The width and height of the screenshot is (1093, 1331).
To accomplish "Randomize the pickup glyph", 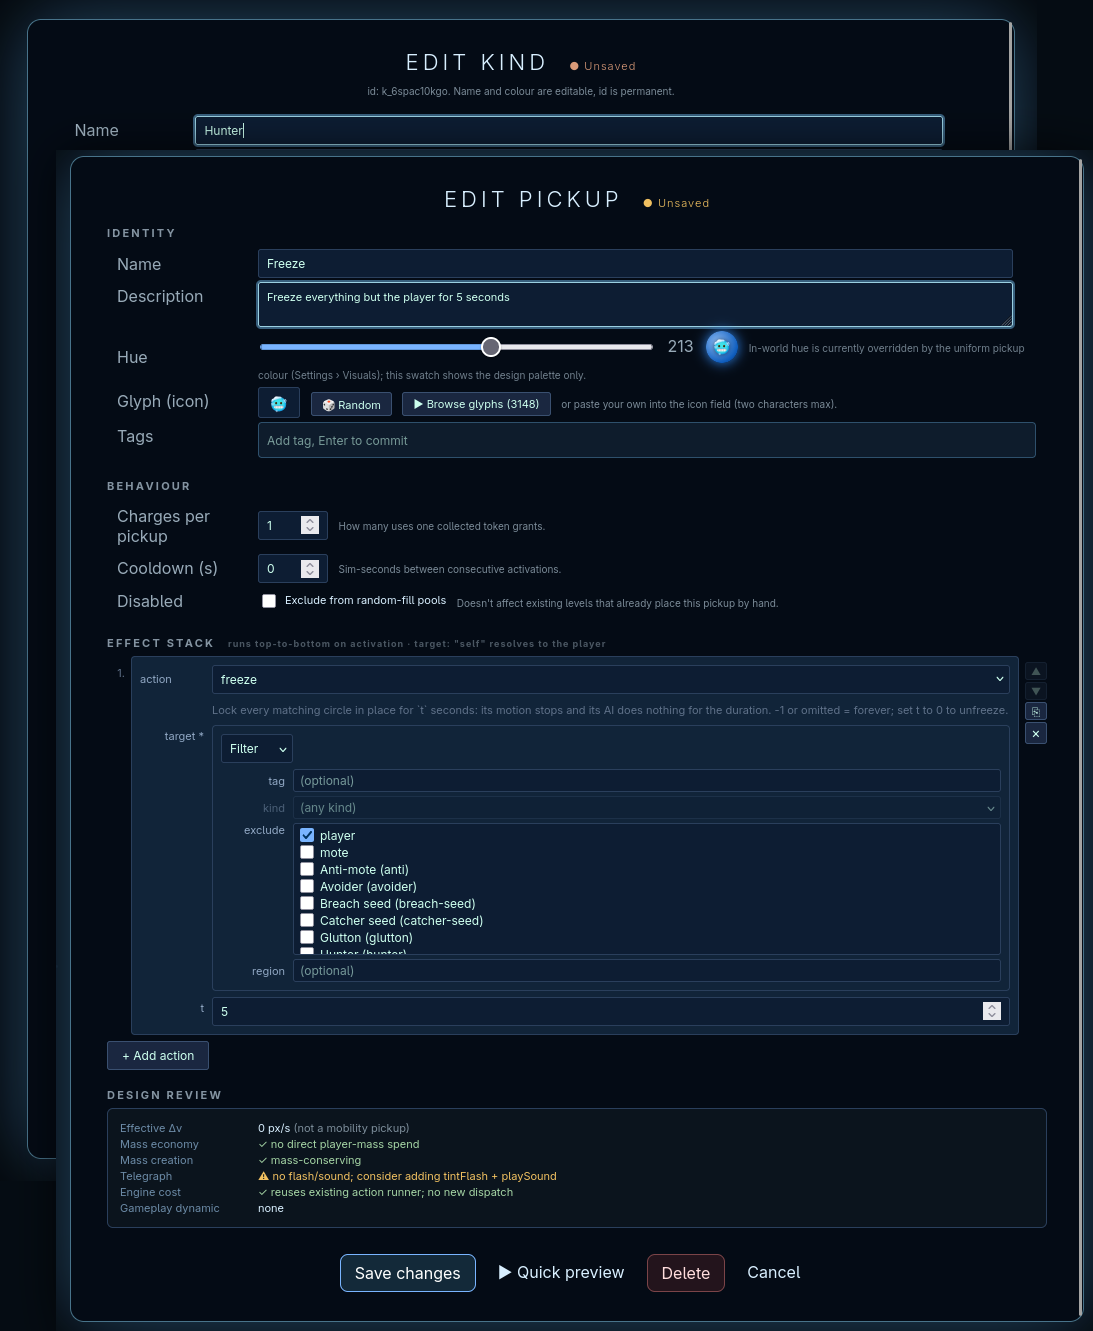I will pyautogui.click(x=351, y=404).
